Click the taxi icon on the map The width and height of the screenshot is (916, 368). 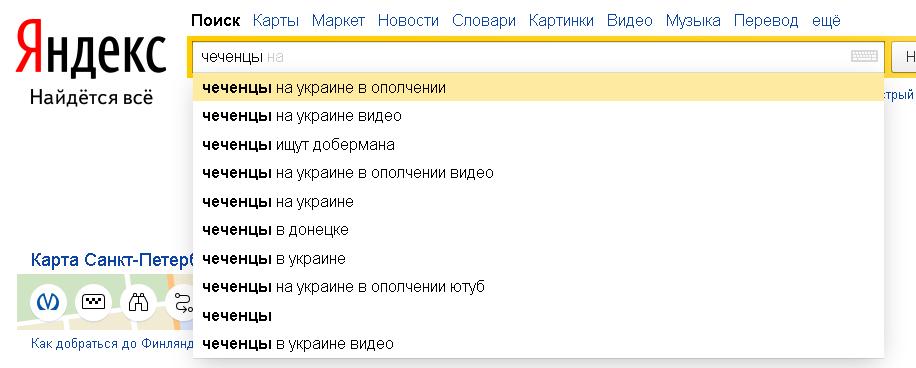coord(93,302)
